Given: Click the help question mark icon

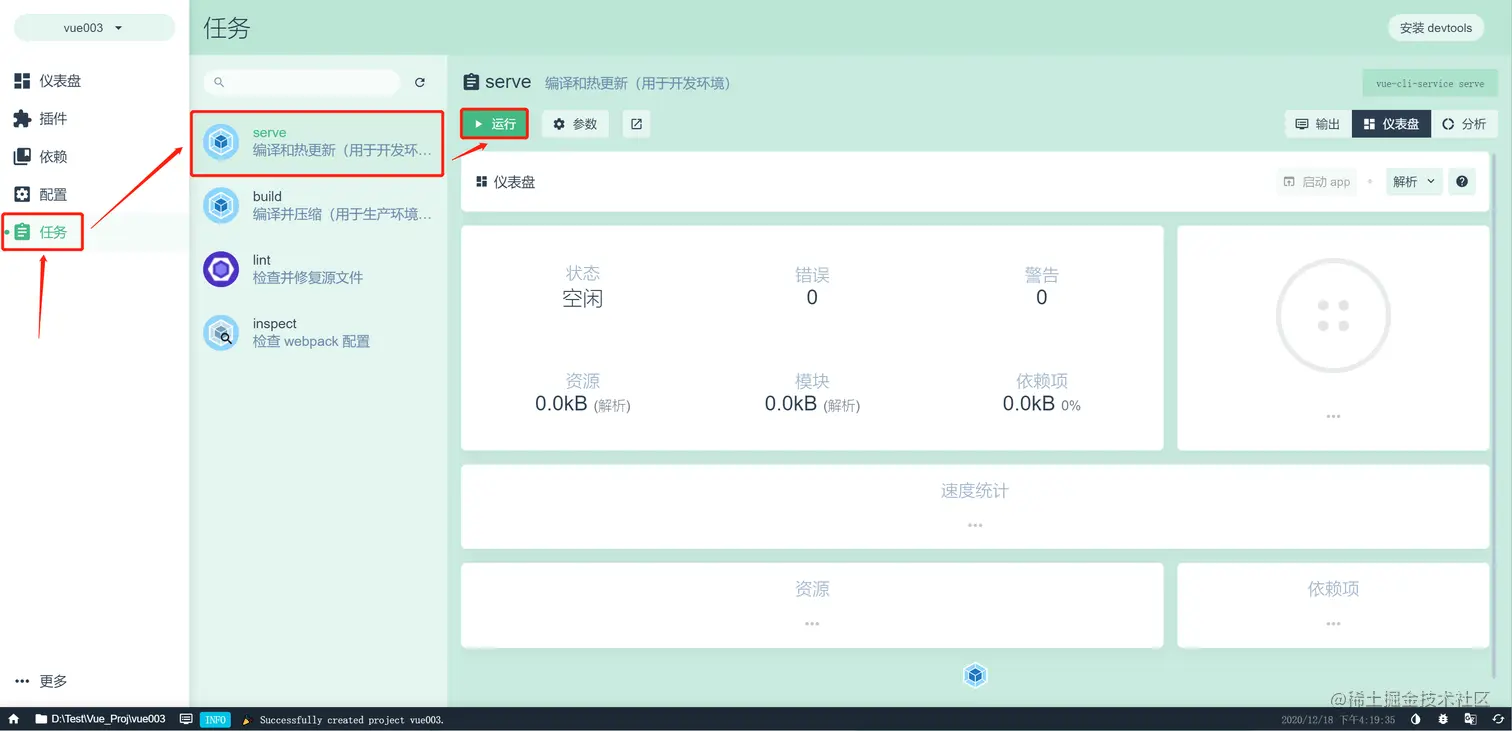Looking at the screenshot, I should click(1462, 182).
